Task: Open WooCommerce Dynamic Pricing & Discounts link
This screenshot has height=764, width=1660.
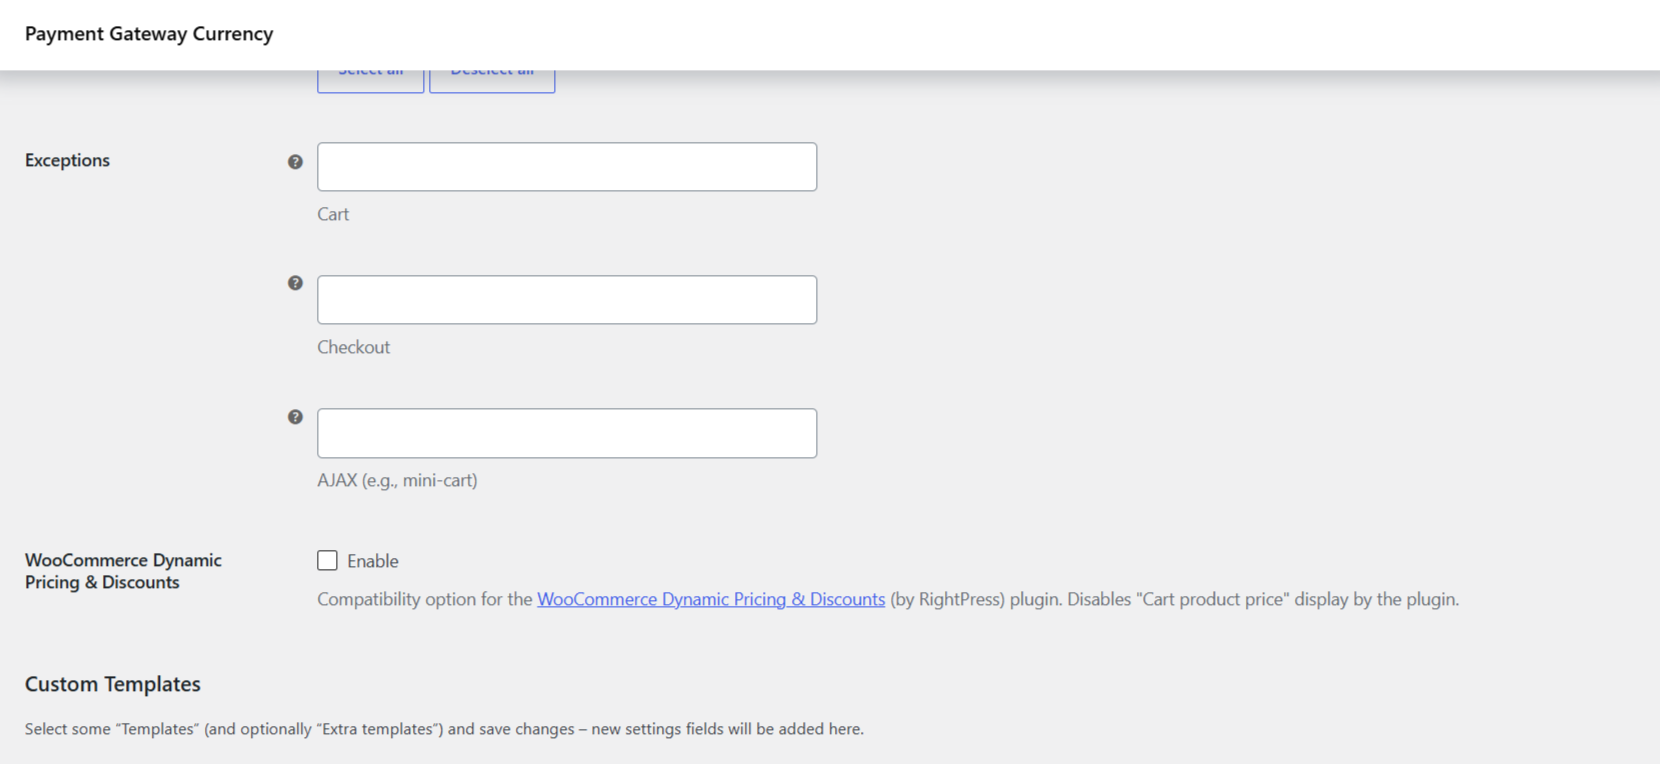Action: coord(711,599)
